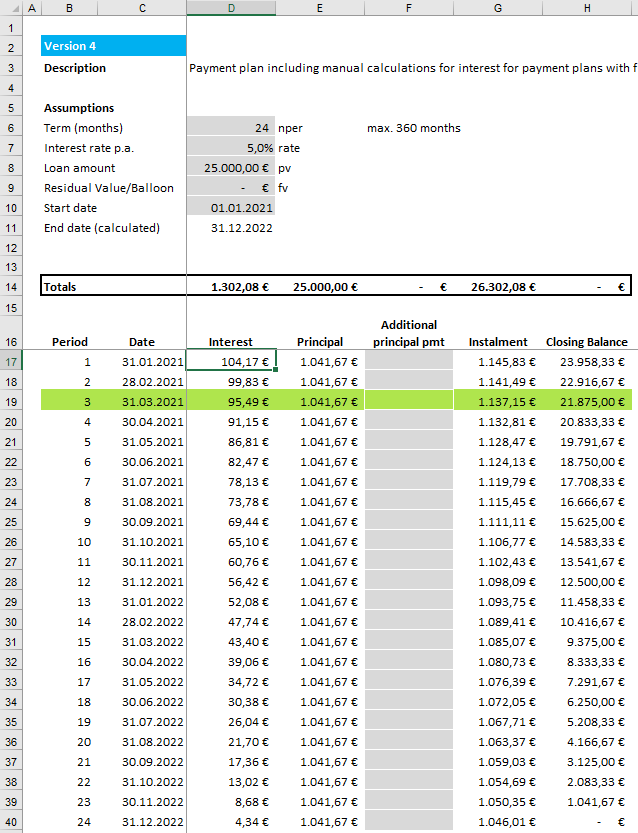Select the first period interest cell 104,17 €

click(231, 361)
